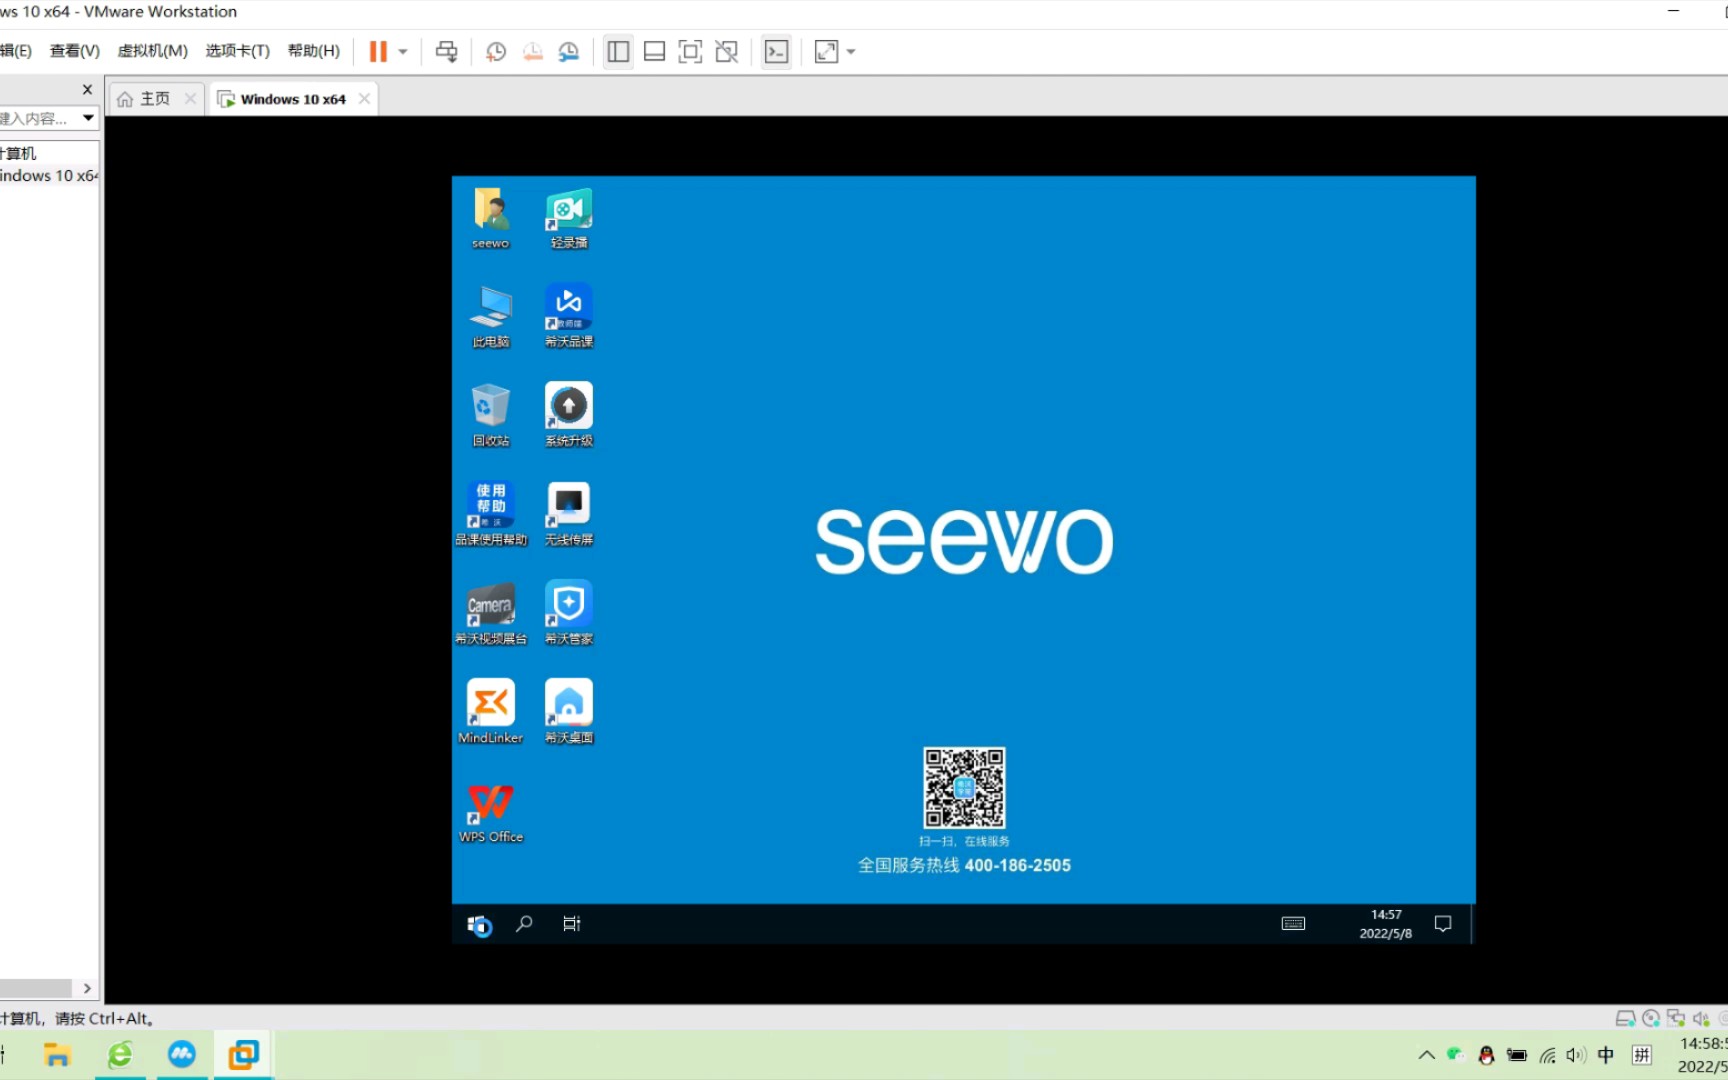Open the 无线传屏 desktop shortcut
1728x1080 pixels.
coord(569,514)
